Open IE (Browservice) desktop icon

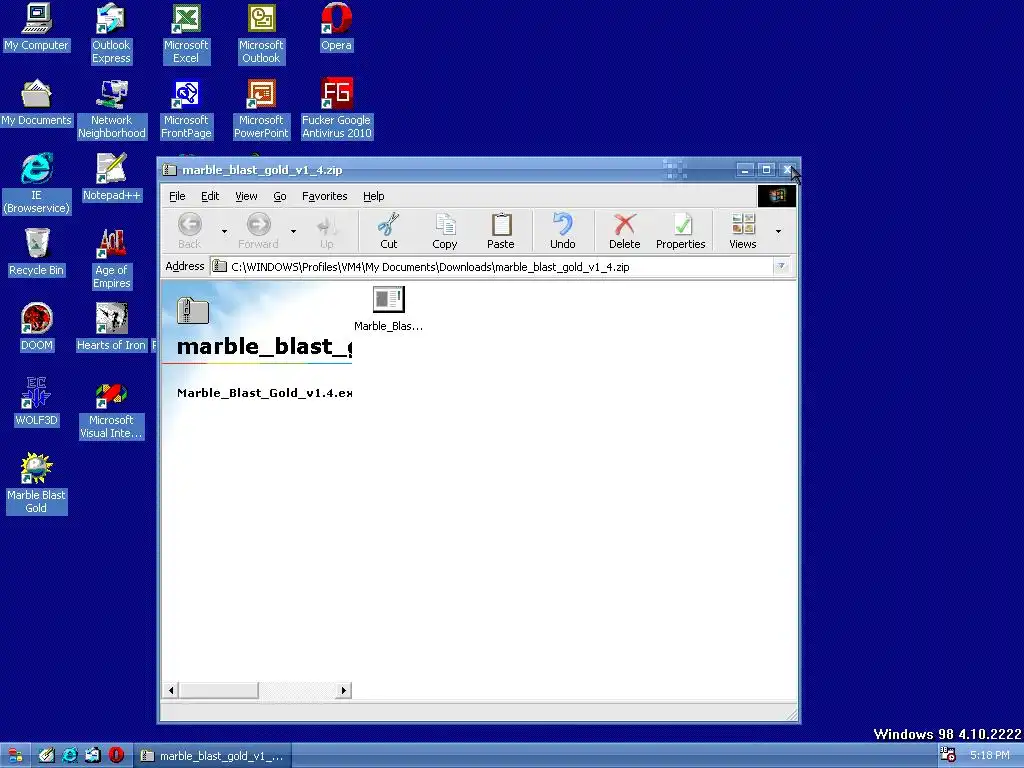pyautogui.click(x=36, y=184)
